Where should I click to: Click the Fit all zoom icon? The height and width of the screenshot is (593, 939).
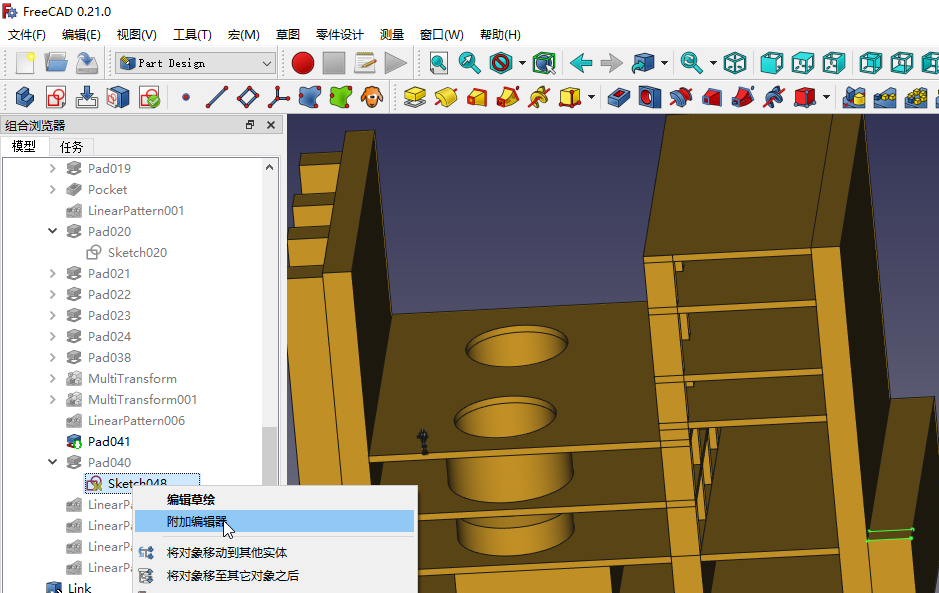[x=439, y=63]
